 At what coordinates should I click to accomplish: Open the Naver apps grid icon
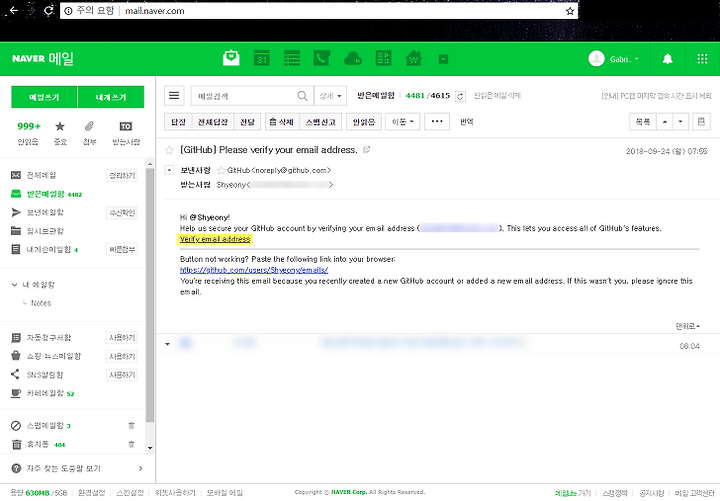coord(702,59)
